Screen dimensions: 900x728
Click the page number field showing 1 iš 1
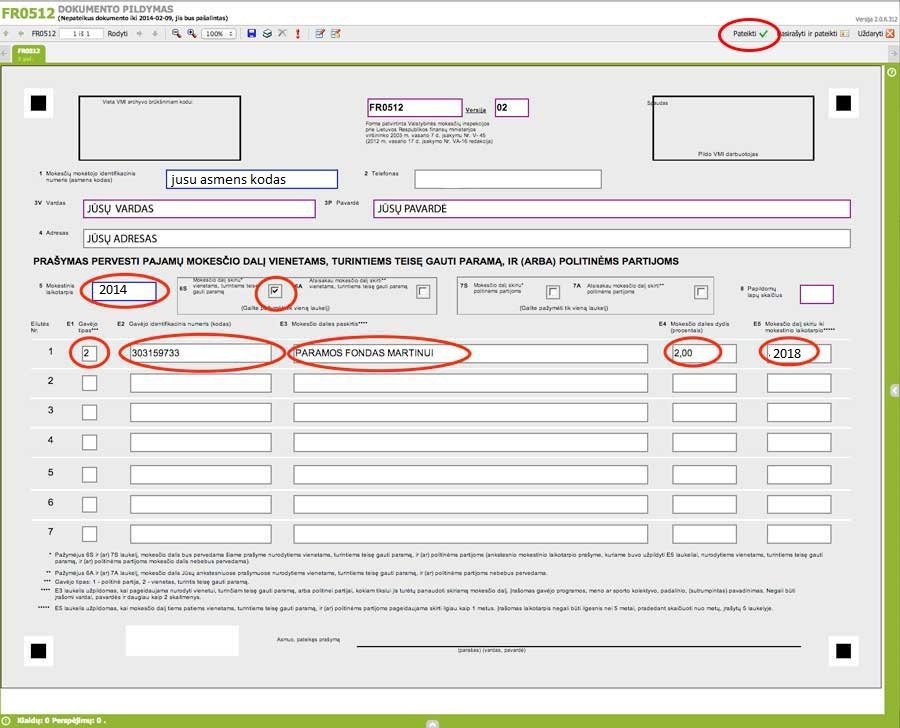point(82,34)
